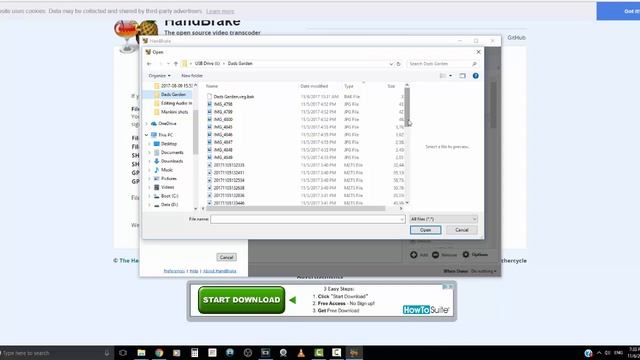Click Cancel in HandBrake source panel

click(x=226, y=258)
